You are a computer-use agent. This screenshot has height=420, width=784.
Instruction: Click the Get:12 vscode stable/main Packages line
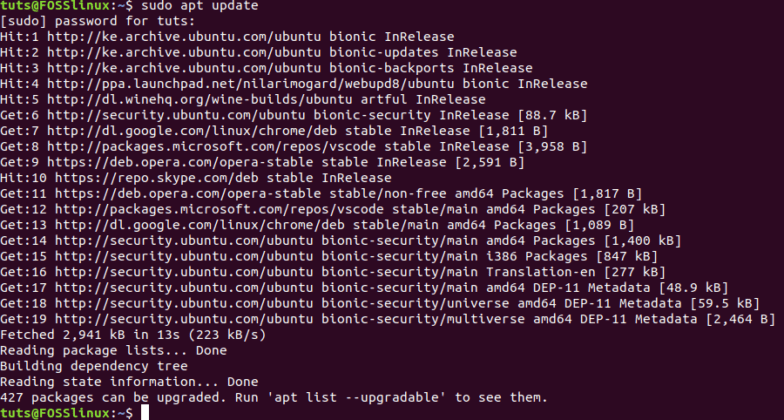click(332, 210)
